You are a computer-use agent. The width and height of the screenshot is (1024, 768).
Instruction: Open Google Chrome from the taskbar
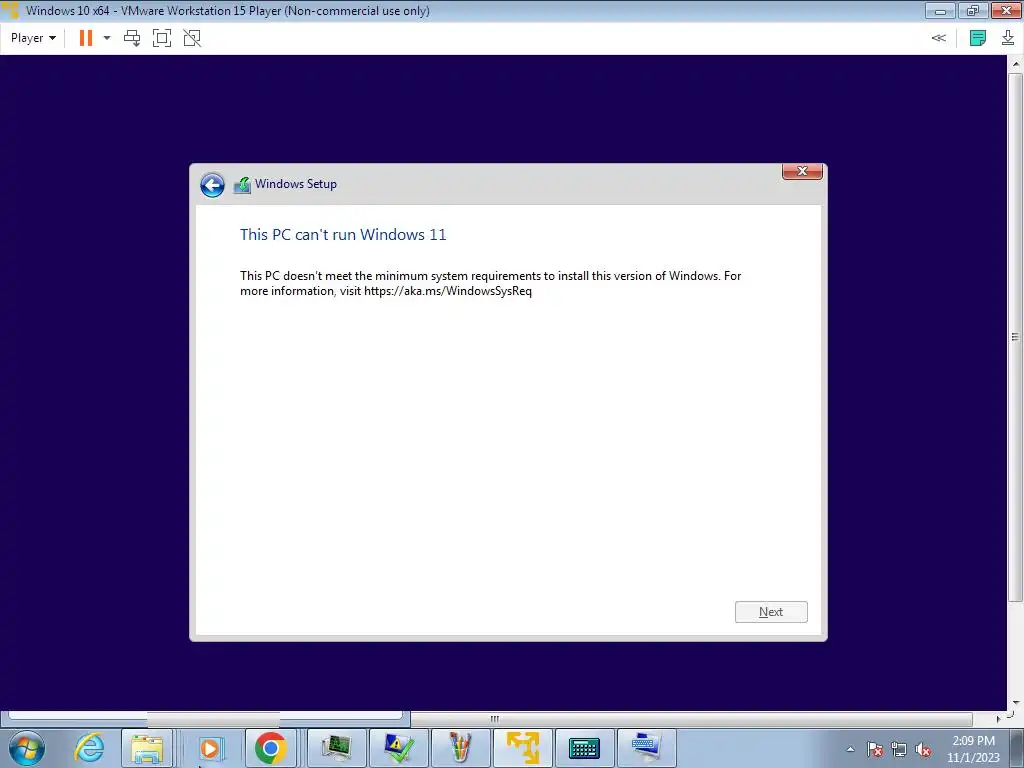coord(270,748)
